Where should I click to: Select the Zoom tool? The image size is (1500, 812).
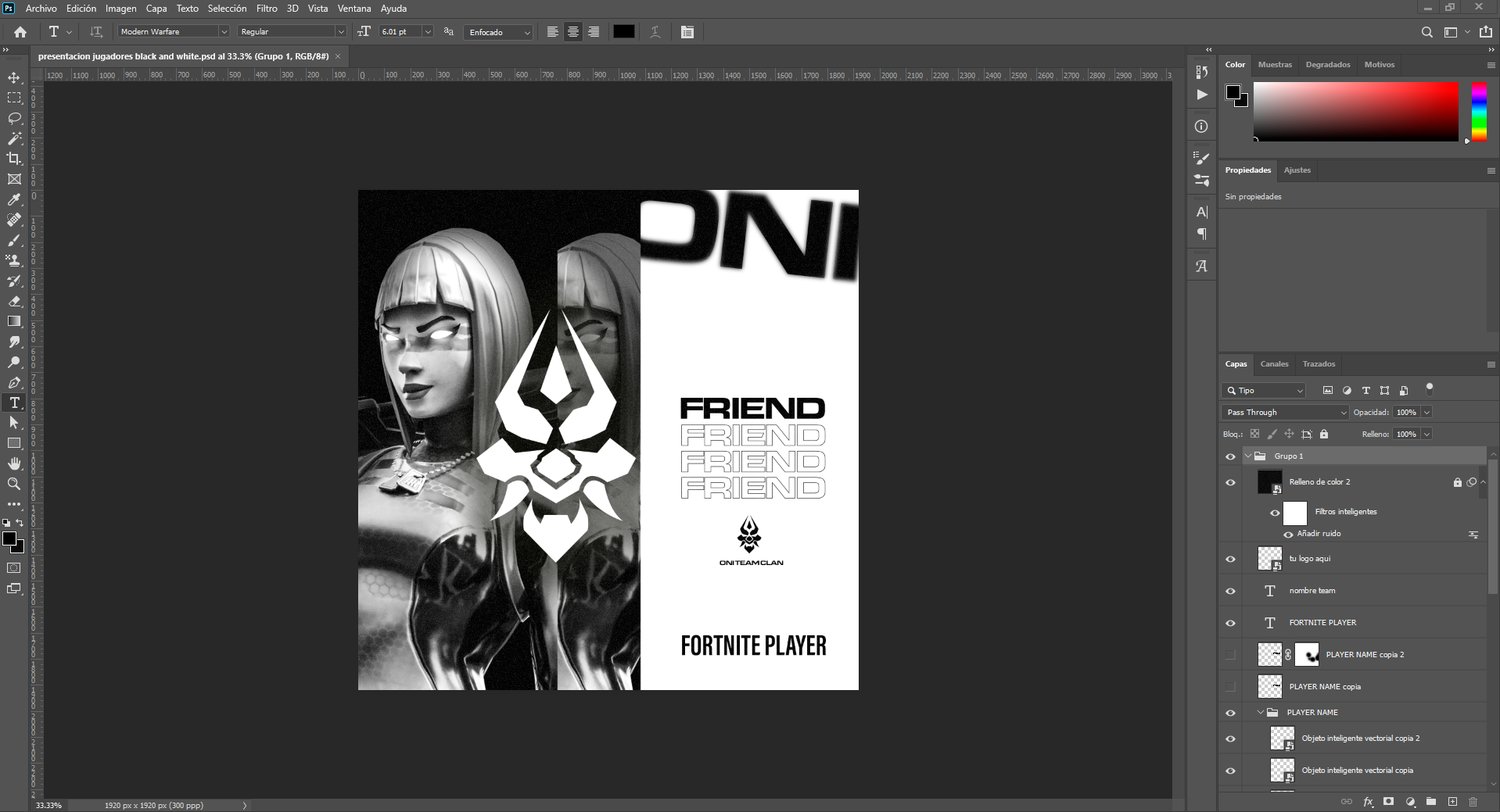click(x=14, y=484)
